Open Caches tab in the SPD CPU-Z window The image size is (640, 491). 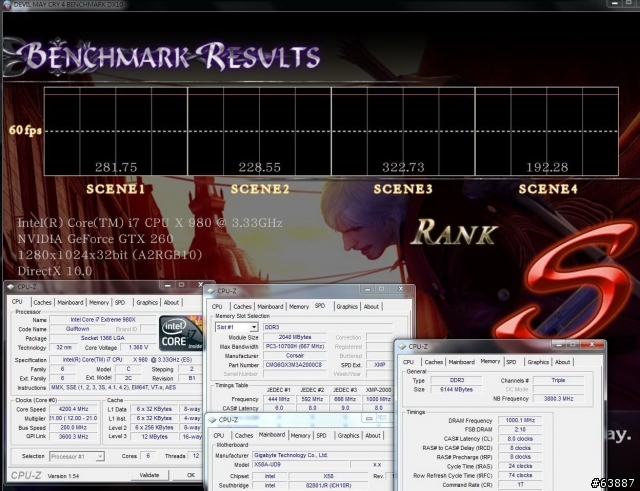242,307
